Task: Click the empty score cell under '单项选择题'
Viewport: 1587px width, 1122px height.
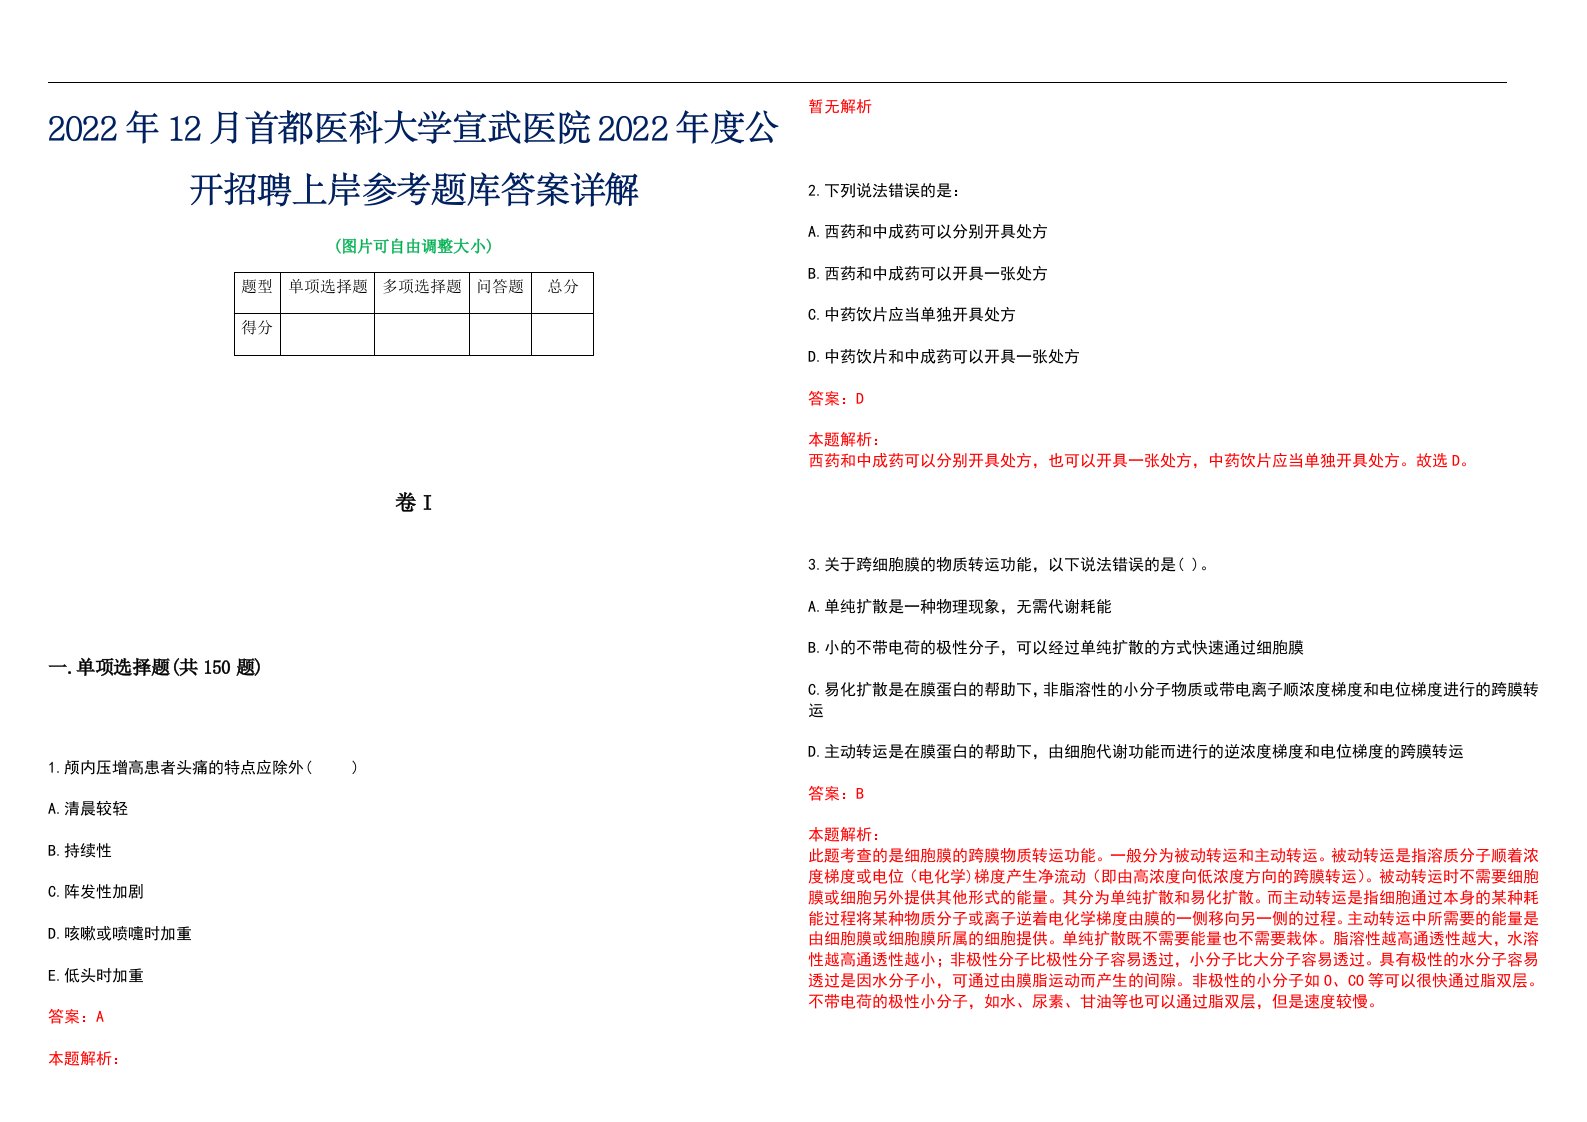Action: tap(328, 334)
